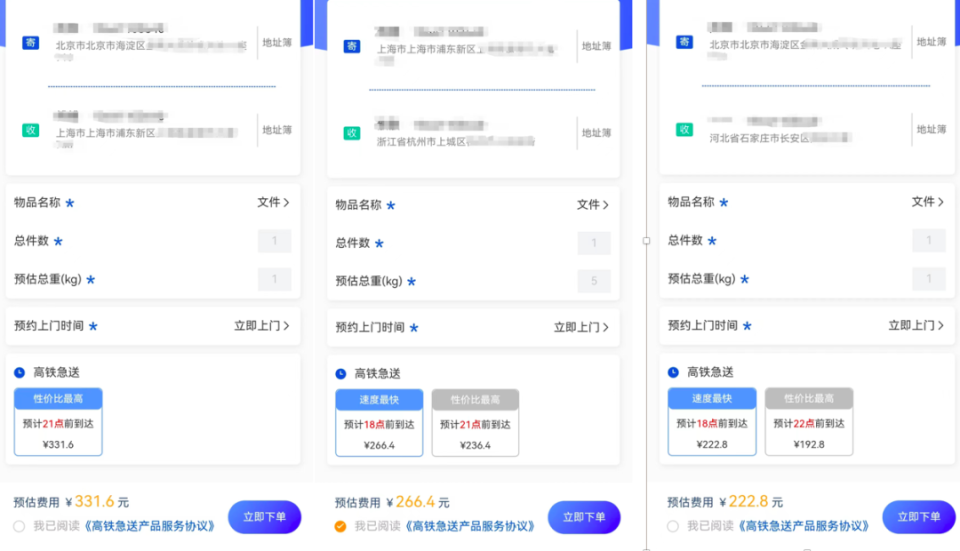Open 物品名称 文件 selector in Shanghai-Hangzhou order
The width and height of the screenshot is (960, 551).
(x=593, y=204)
